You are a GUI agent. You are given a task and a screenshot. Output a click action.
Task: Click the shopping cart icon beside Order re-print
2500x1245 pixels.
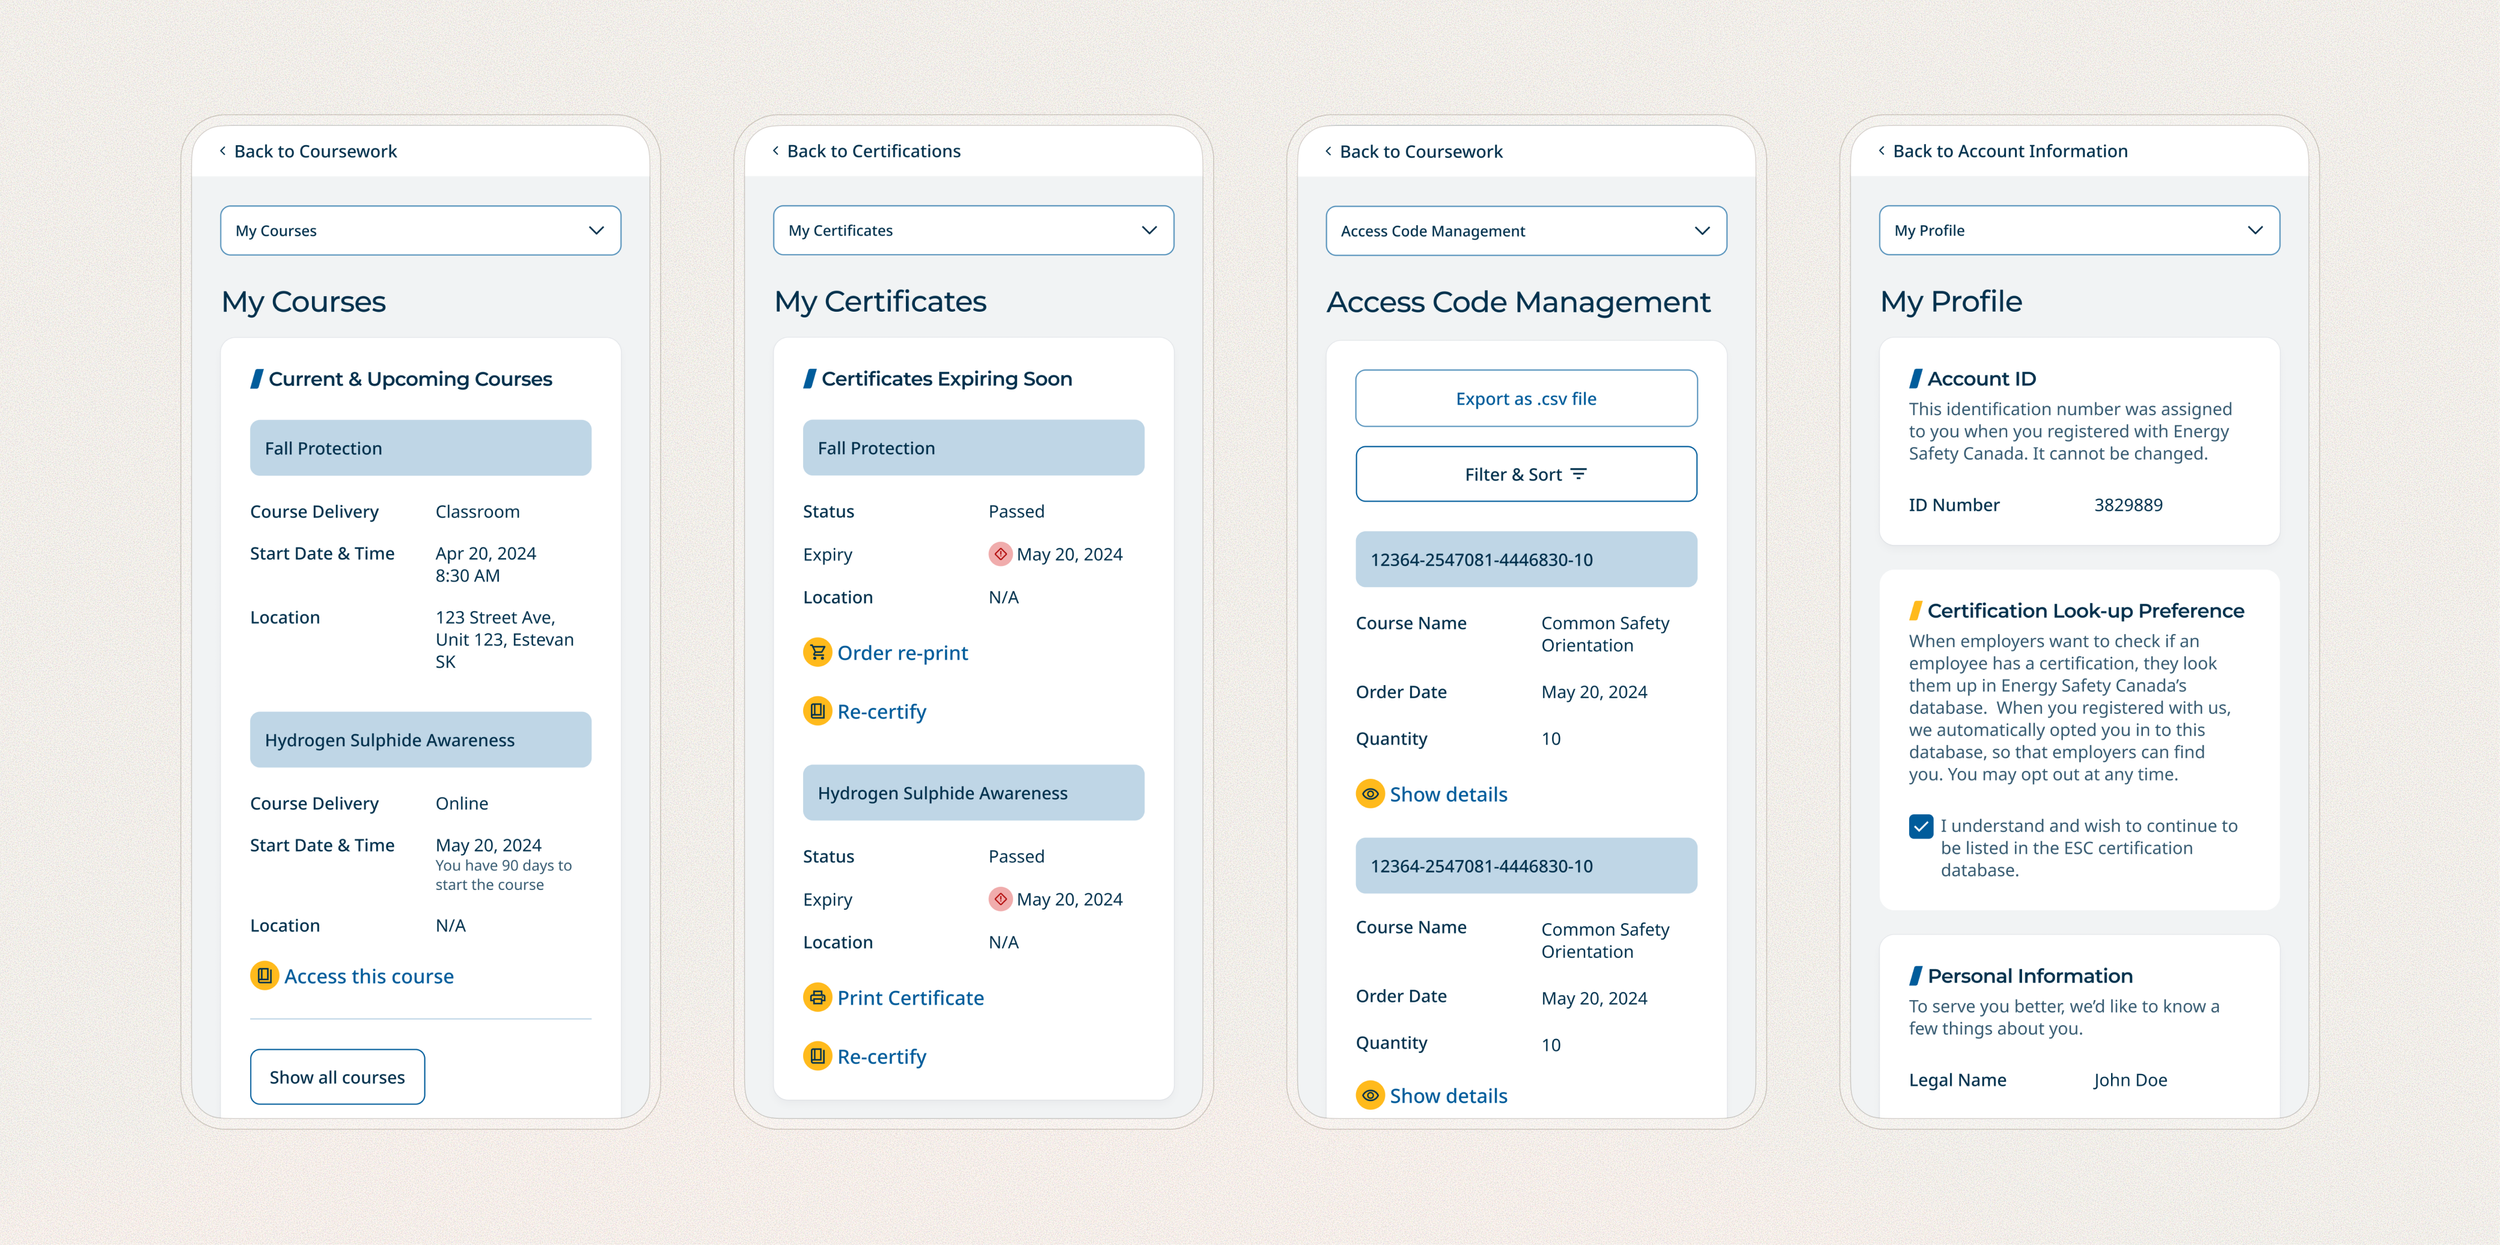point(817,652)
